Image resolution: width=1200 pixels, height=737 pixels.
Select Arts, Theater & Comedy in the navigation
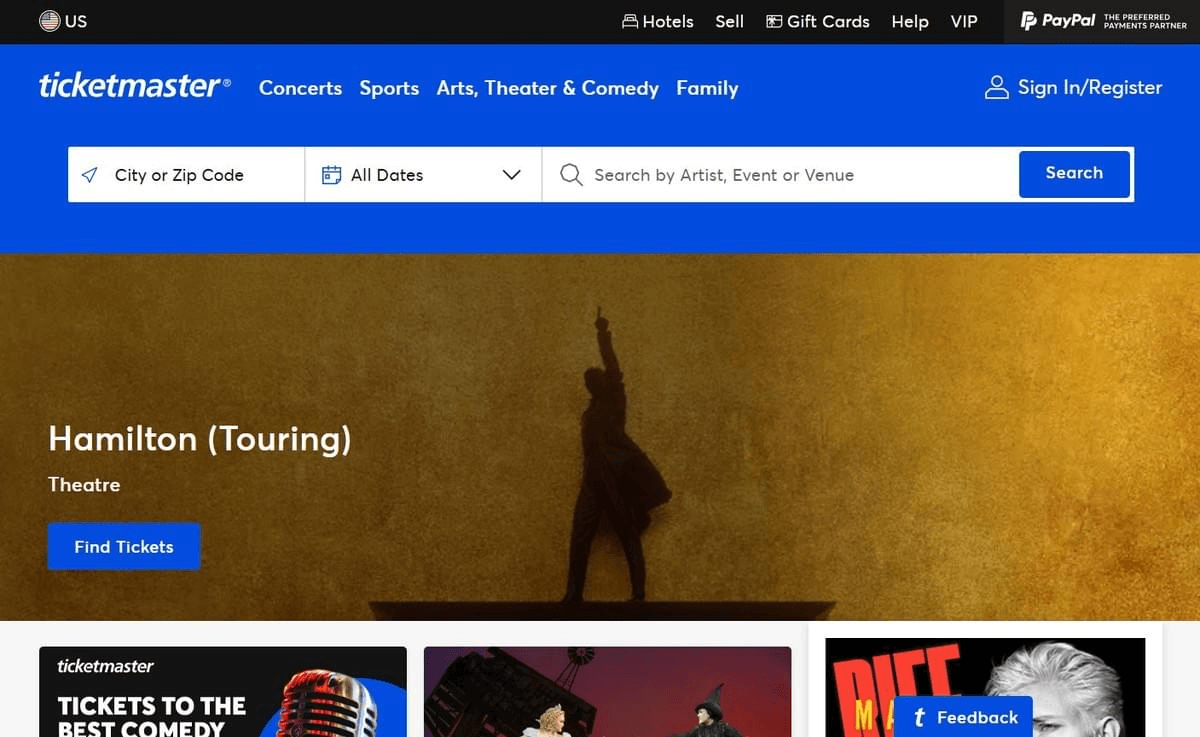tap(547, 88)
